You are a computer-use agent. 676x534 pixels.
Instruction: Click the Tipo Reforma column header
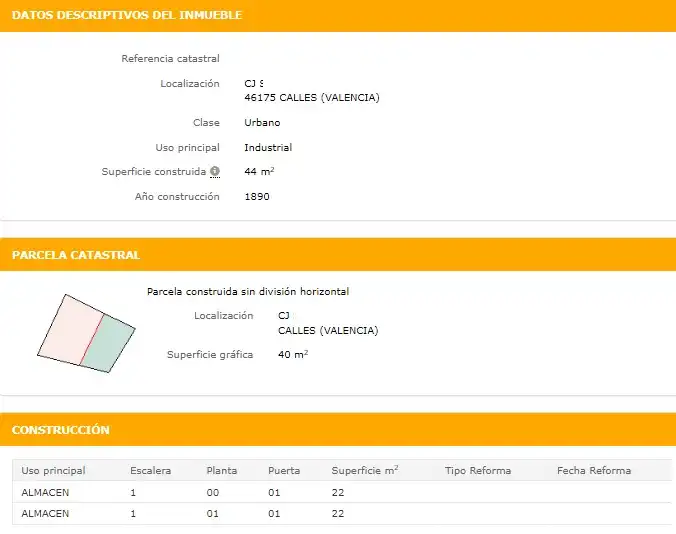click(478, 471)
